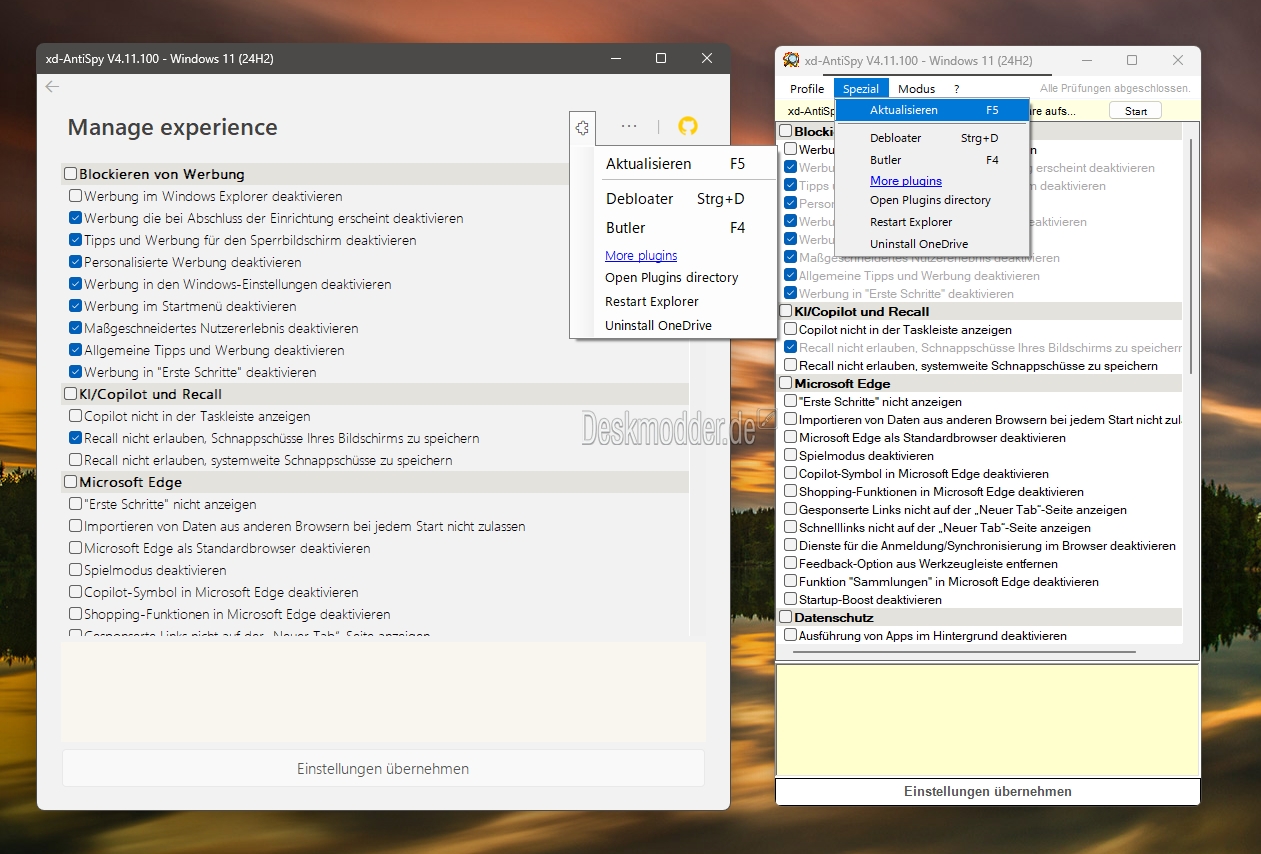Click the beige description box in Manage experience window
The width and height of the screenshot is (1261, 854).
383,691
